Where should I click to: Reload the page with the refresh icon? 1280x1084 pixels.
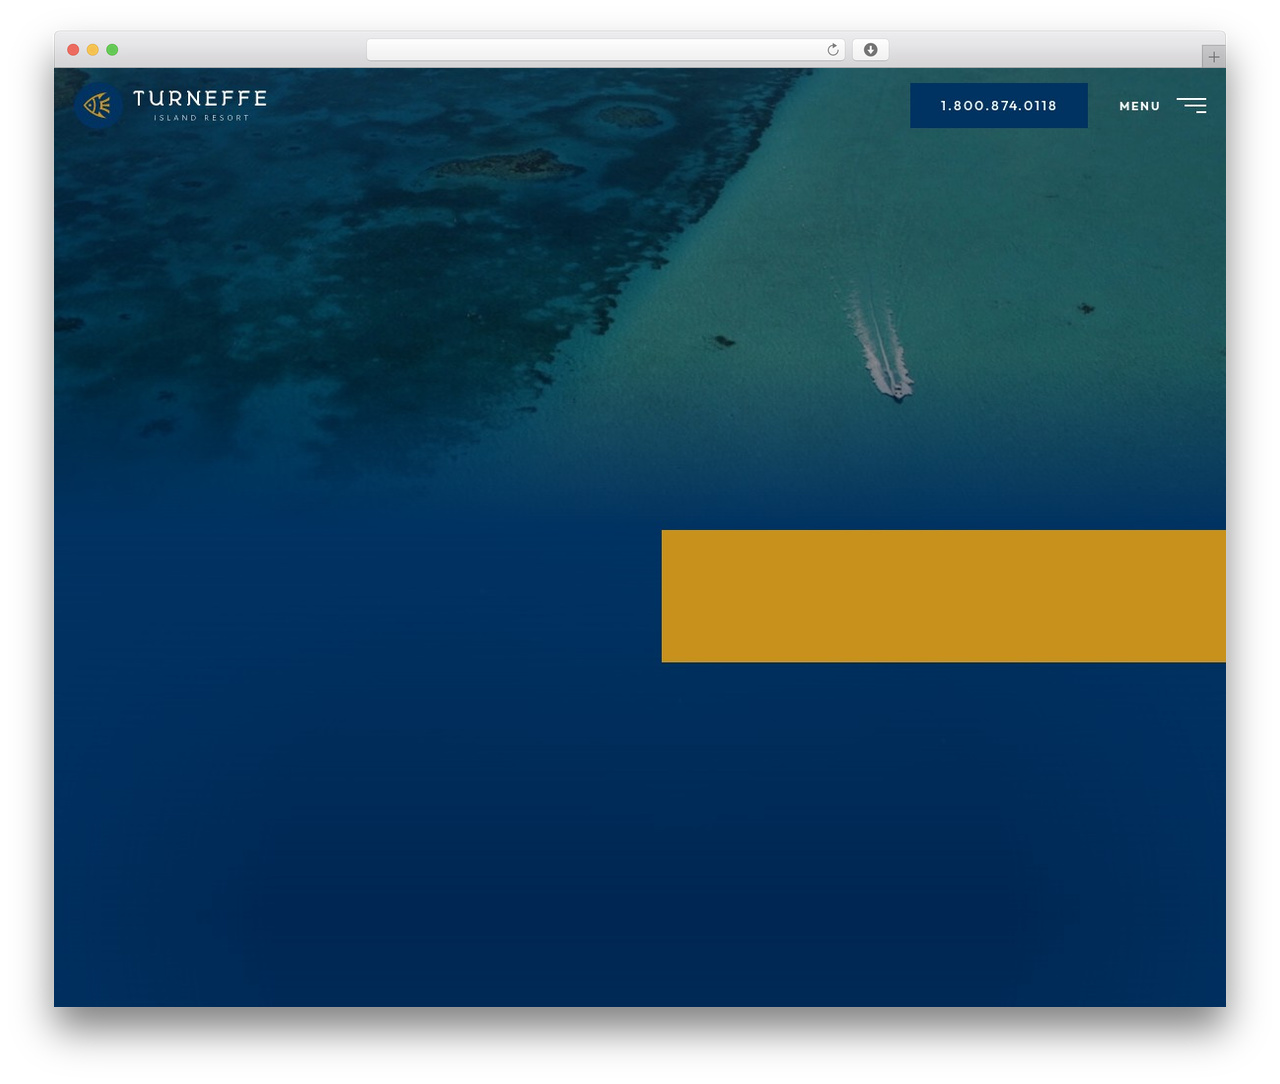point(833,50)
